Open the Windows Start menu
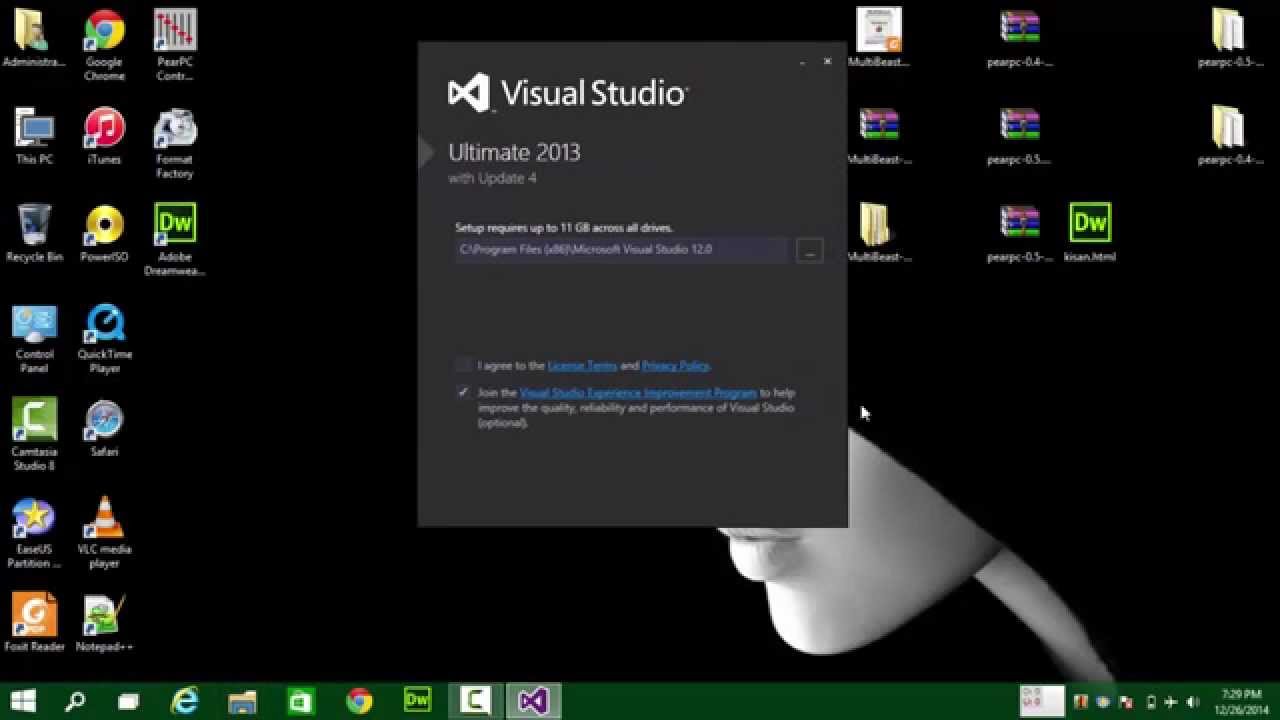The image size is (1280, 720). 22,701
